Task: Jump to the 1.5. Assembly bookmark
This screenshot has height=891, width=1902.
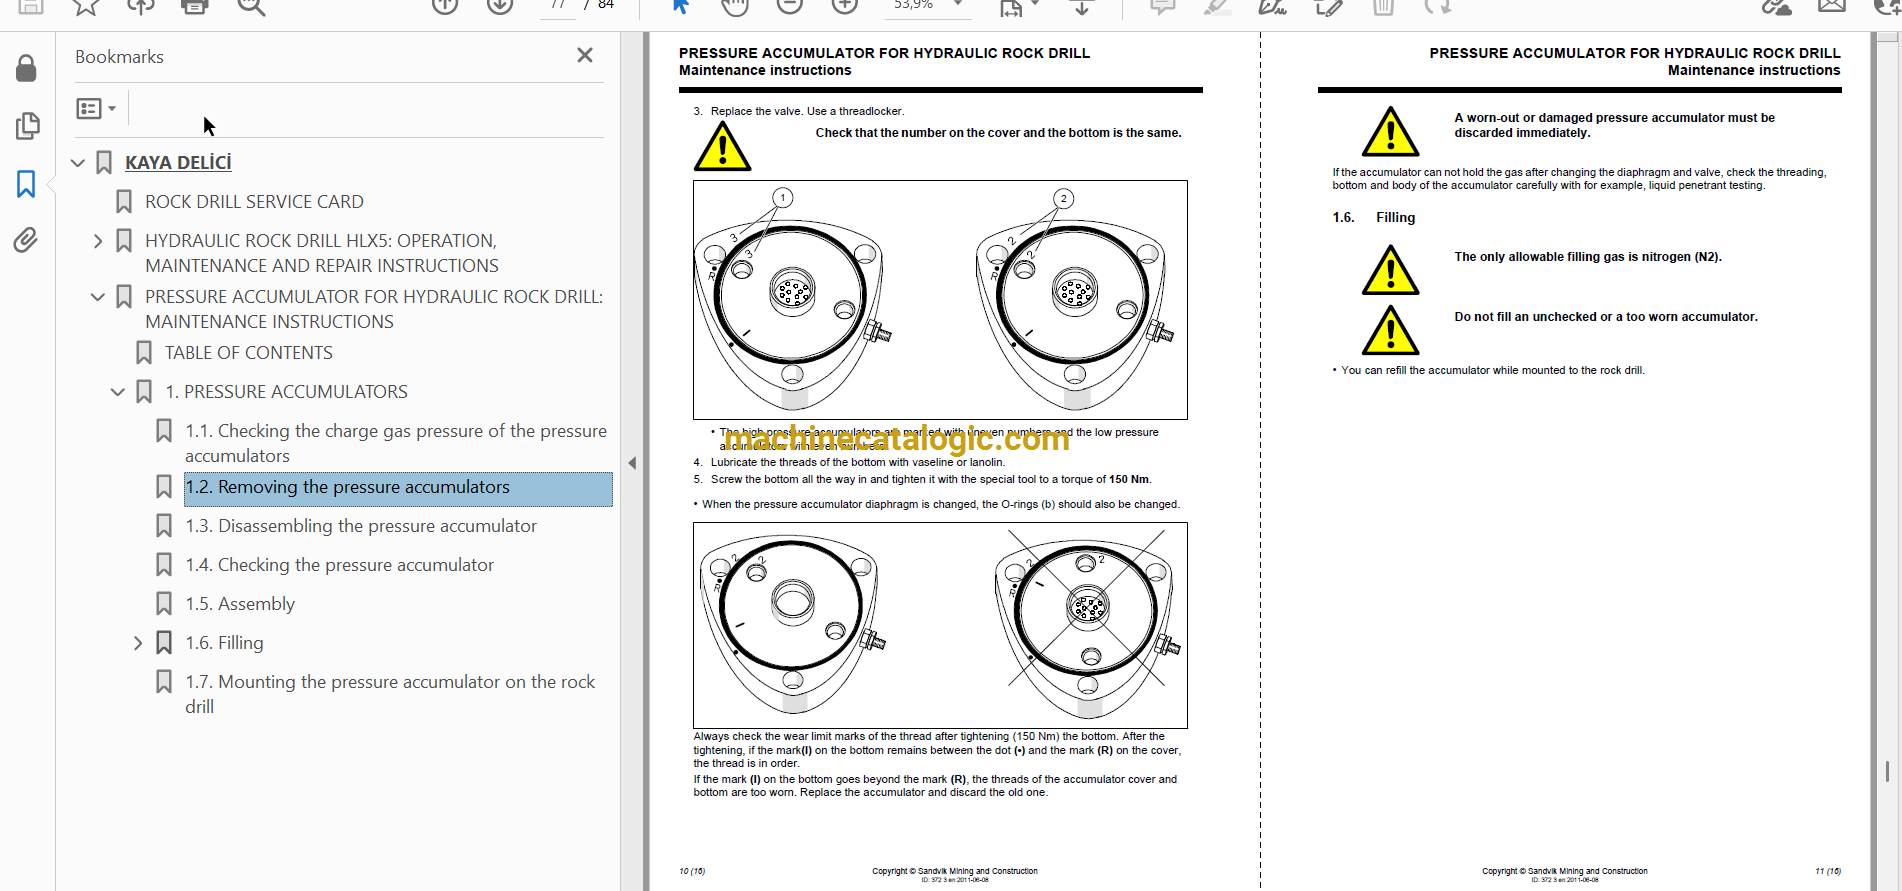Action: [240, 604]
